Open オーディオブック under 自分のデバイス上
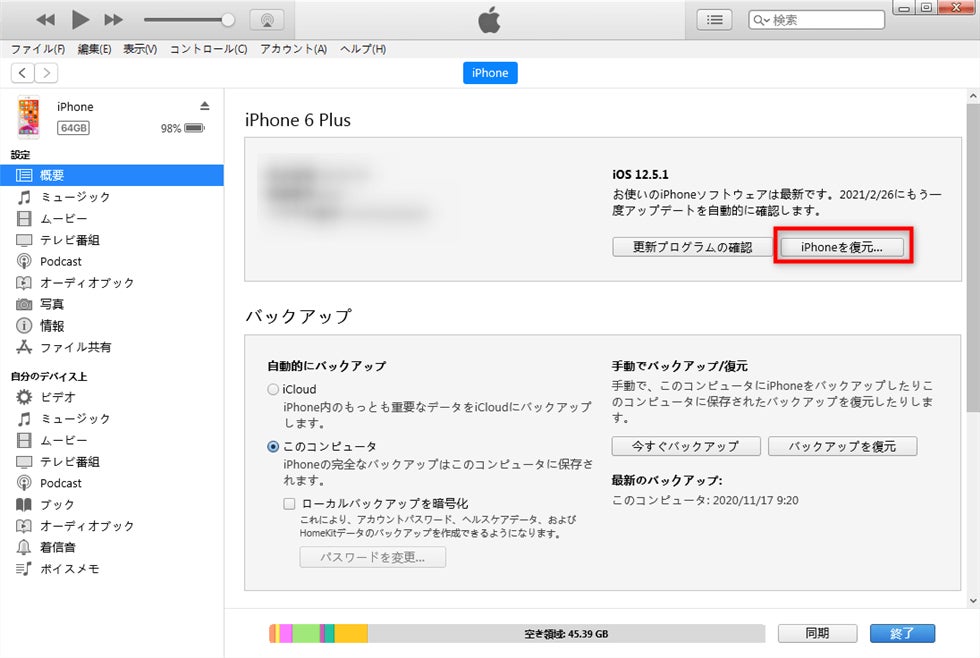980x658 pixels. pos(112,526)
